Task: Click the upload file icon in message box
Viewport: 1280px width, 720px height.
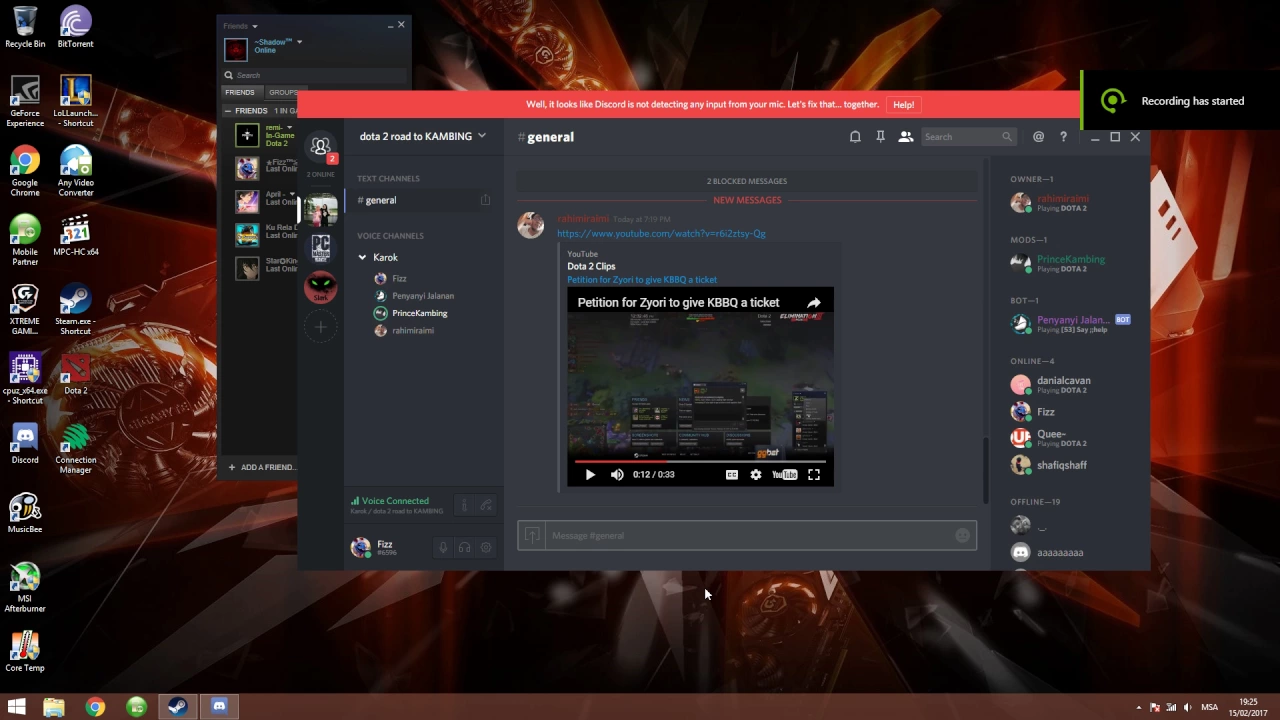Action: pos(532,535)
